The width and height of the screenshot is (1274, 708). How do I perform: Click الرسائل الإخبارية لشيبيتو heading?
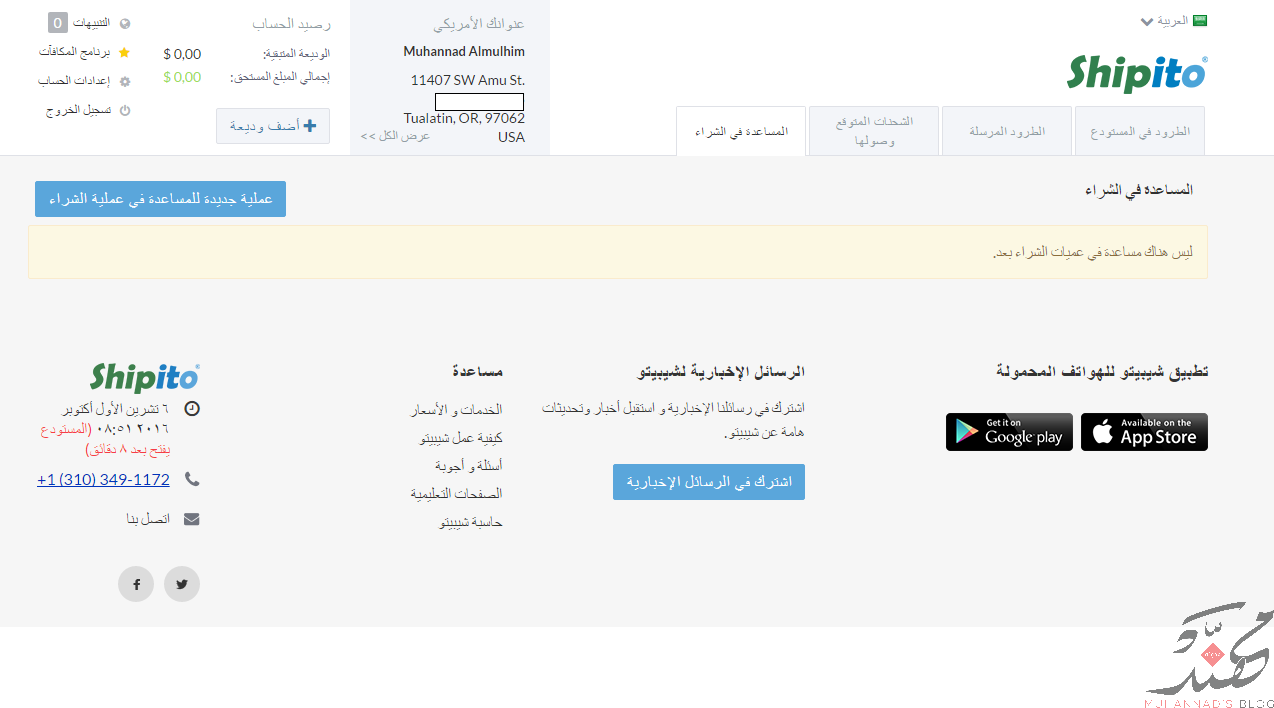coord(721,371)
